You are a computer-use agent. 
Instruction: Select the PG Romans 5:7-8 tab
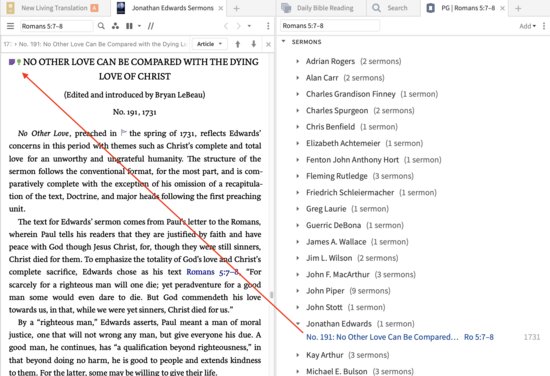point(468,8)
